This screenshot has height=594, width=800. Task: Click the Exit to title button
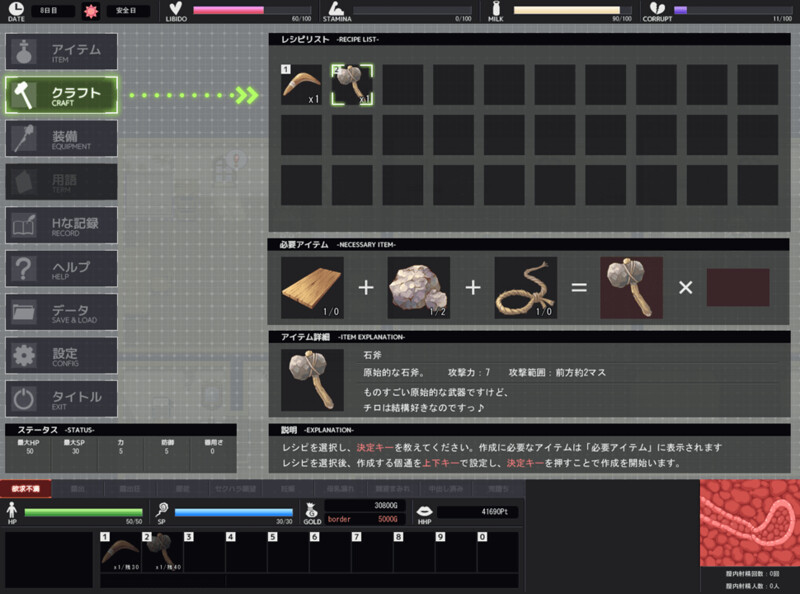point(61,398)
